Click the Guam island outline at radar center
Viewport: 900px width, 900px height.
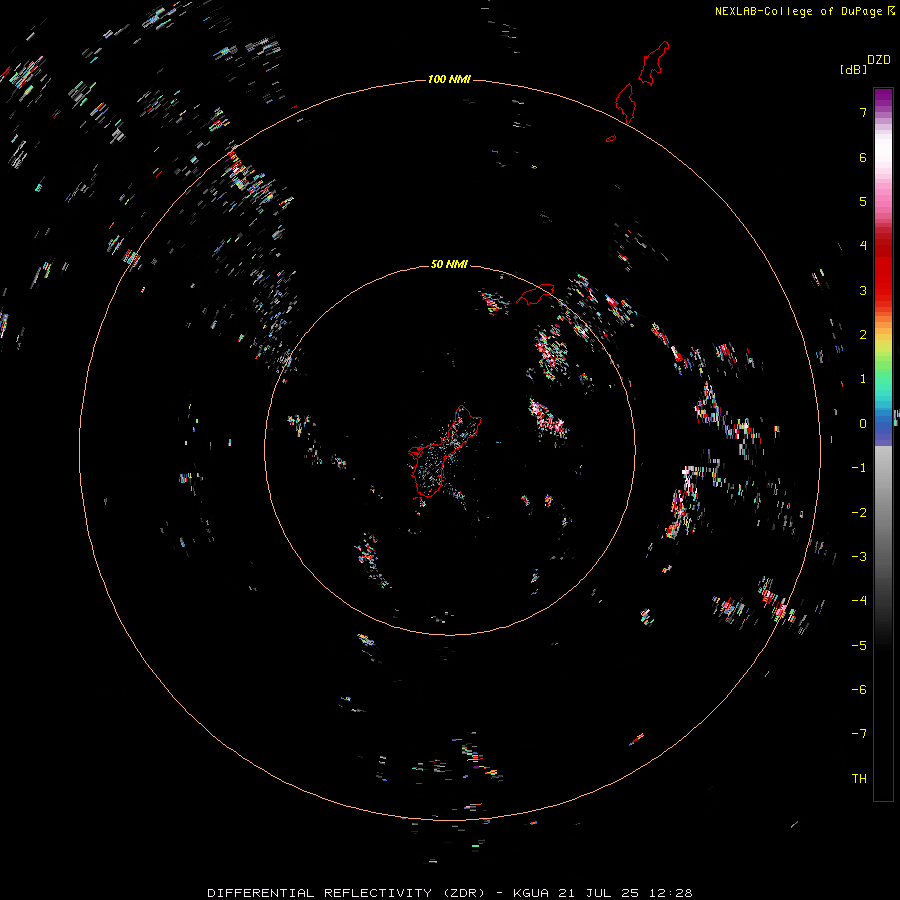tap(445, 452)
